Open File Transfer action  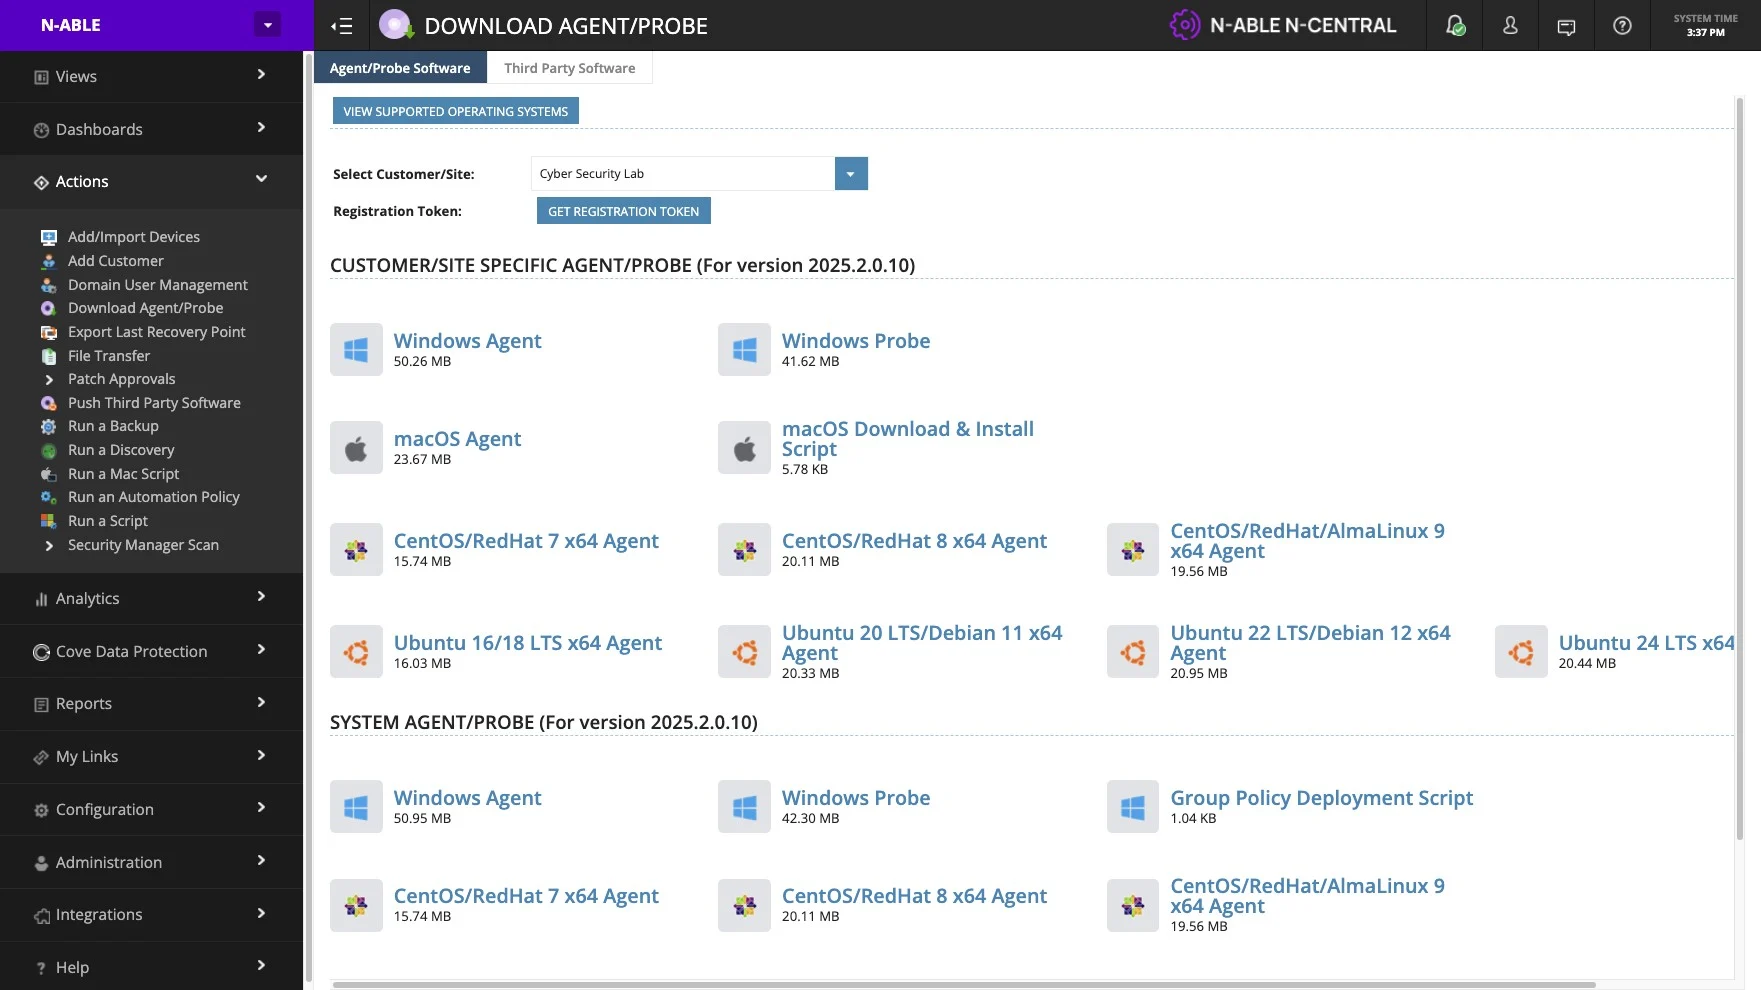tap(109, 356)
